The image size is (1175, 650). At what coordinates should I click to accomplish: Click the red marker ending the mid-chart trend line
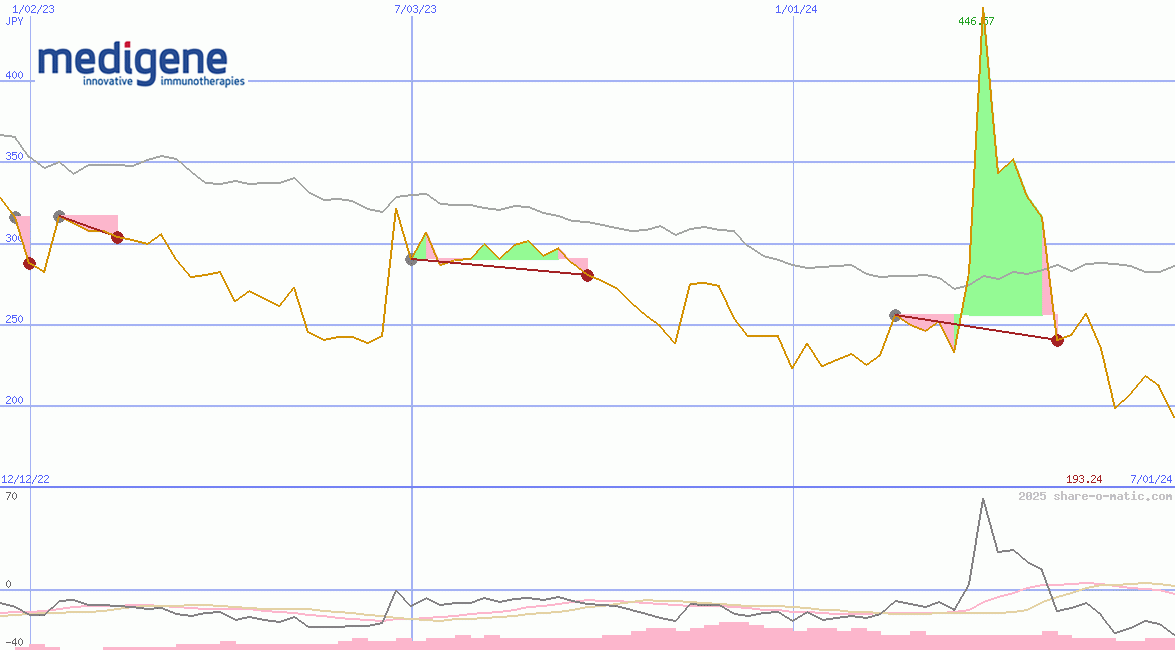pyautogui.click(x=587, y=275)
